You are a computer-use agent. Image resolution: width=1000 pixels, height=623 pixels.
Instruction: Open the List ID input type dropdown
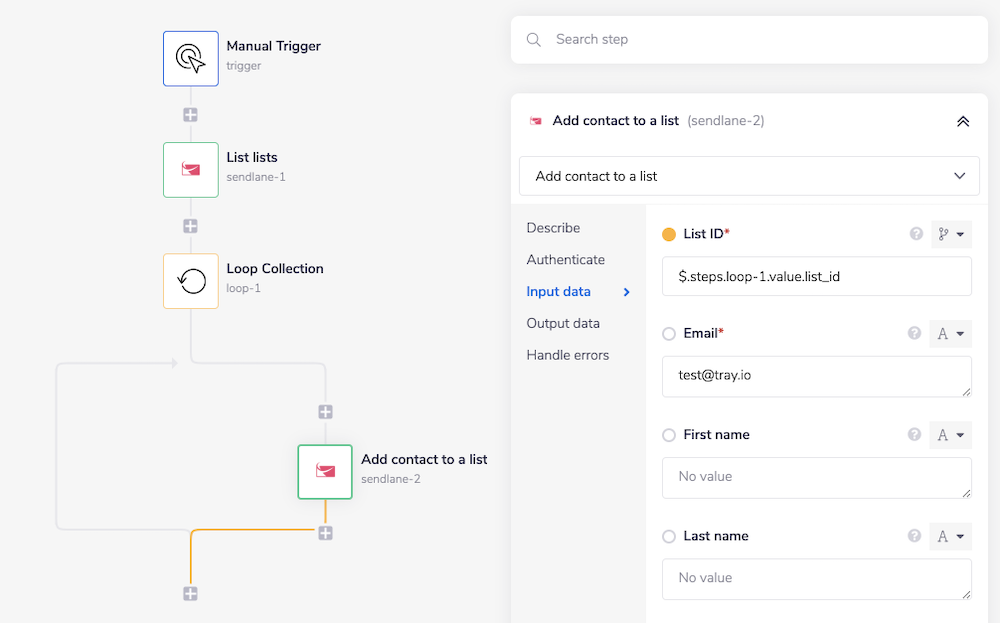pyautogui.click(x=951, y=234)
